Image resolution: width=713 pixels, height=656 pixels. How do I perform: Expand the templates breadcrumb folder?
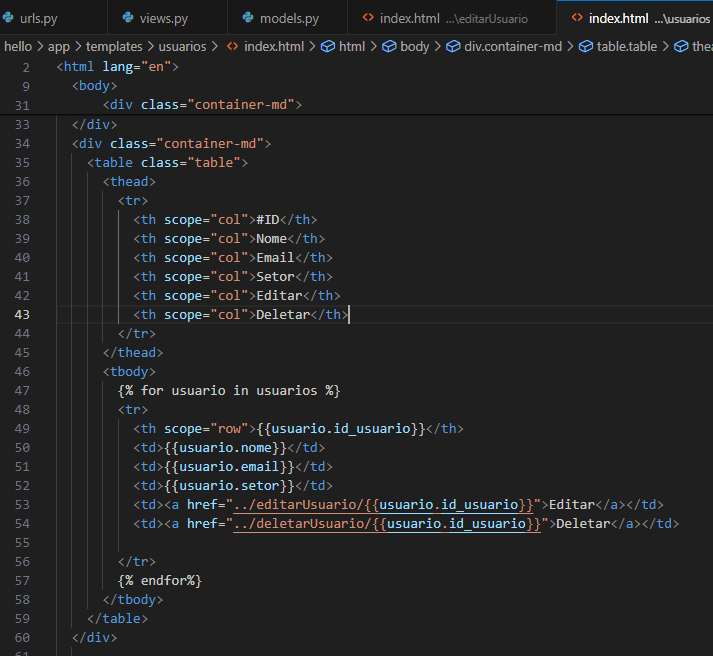(x=113, y=46)
